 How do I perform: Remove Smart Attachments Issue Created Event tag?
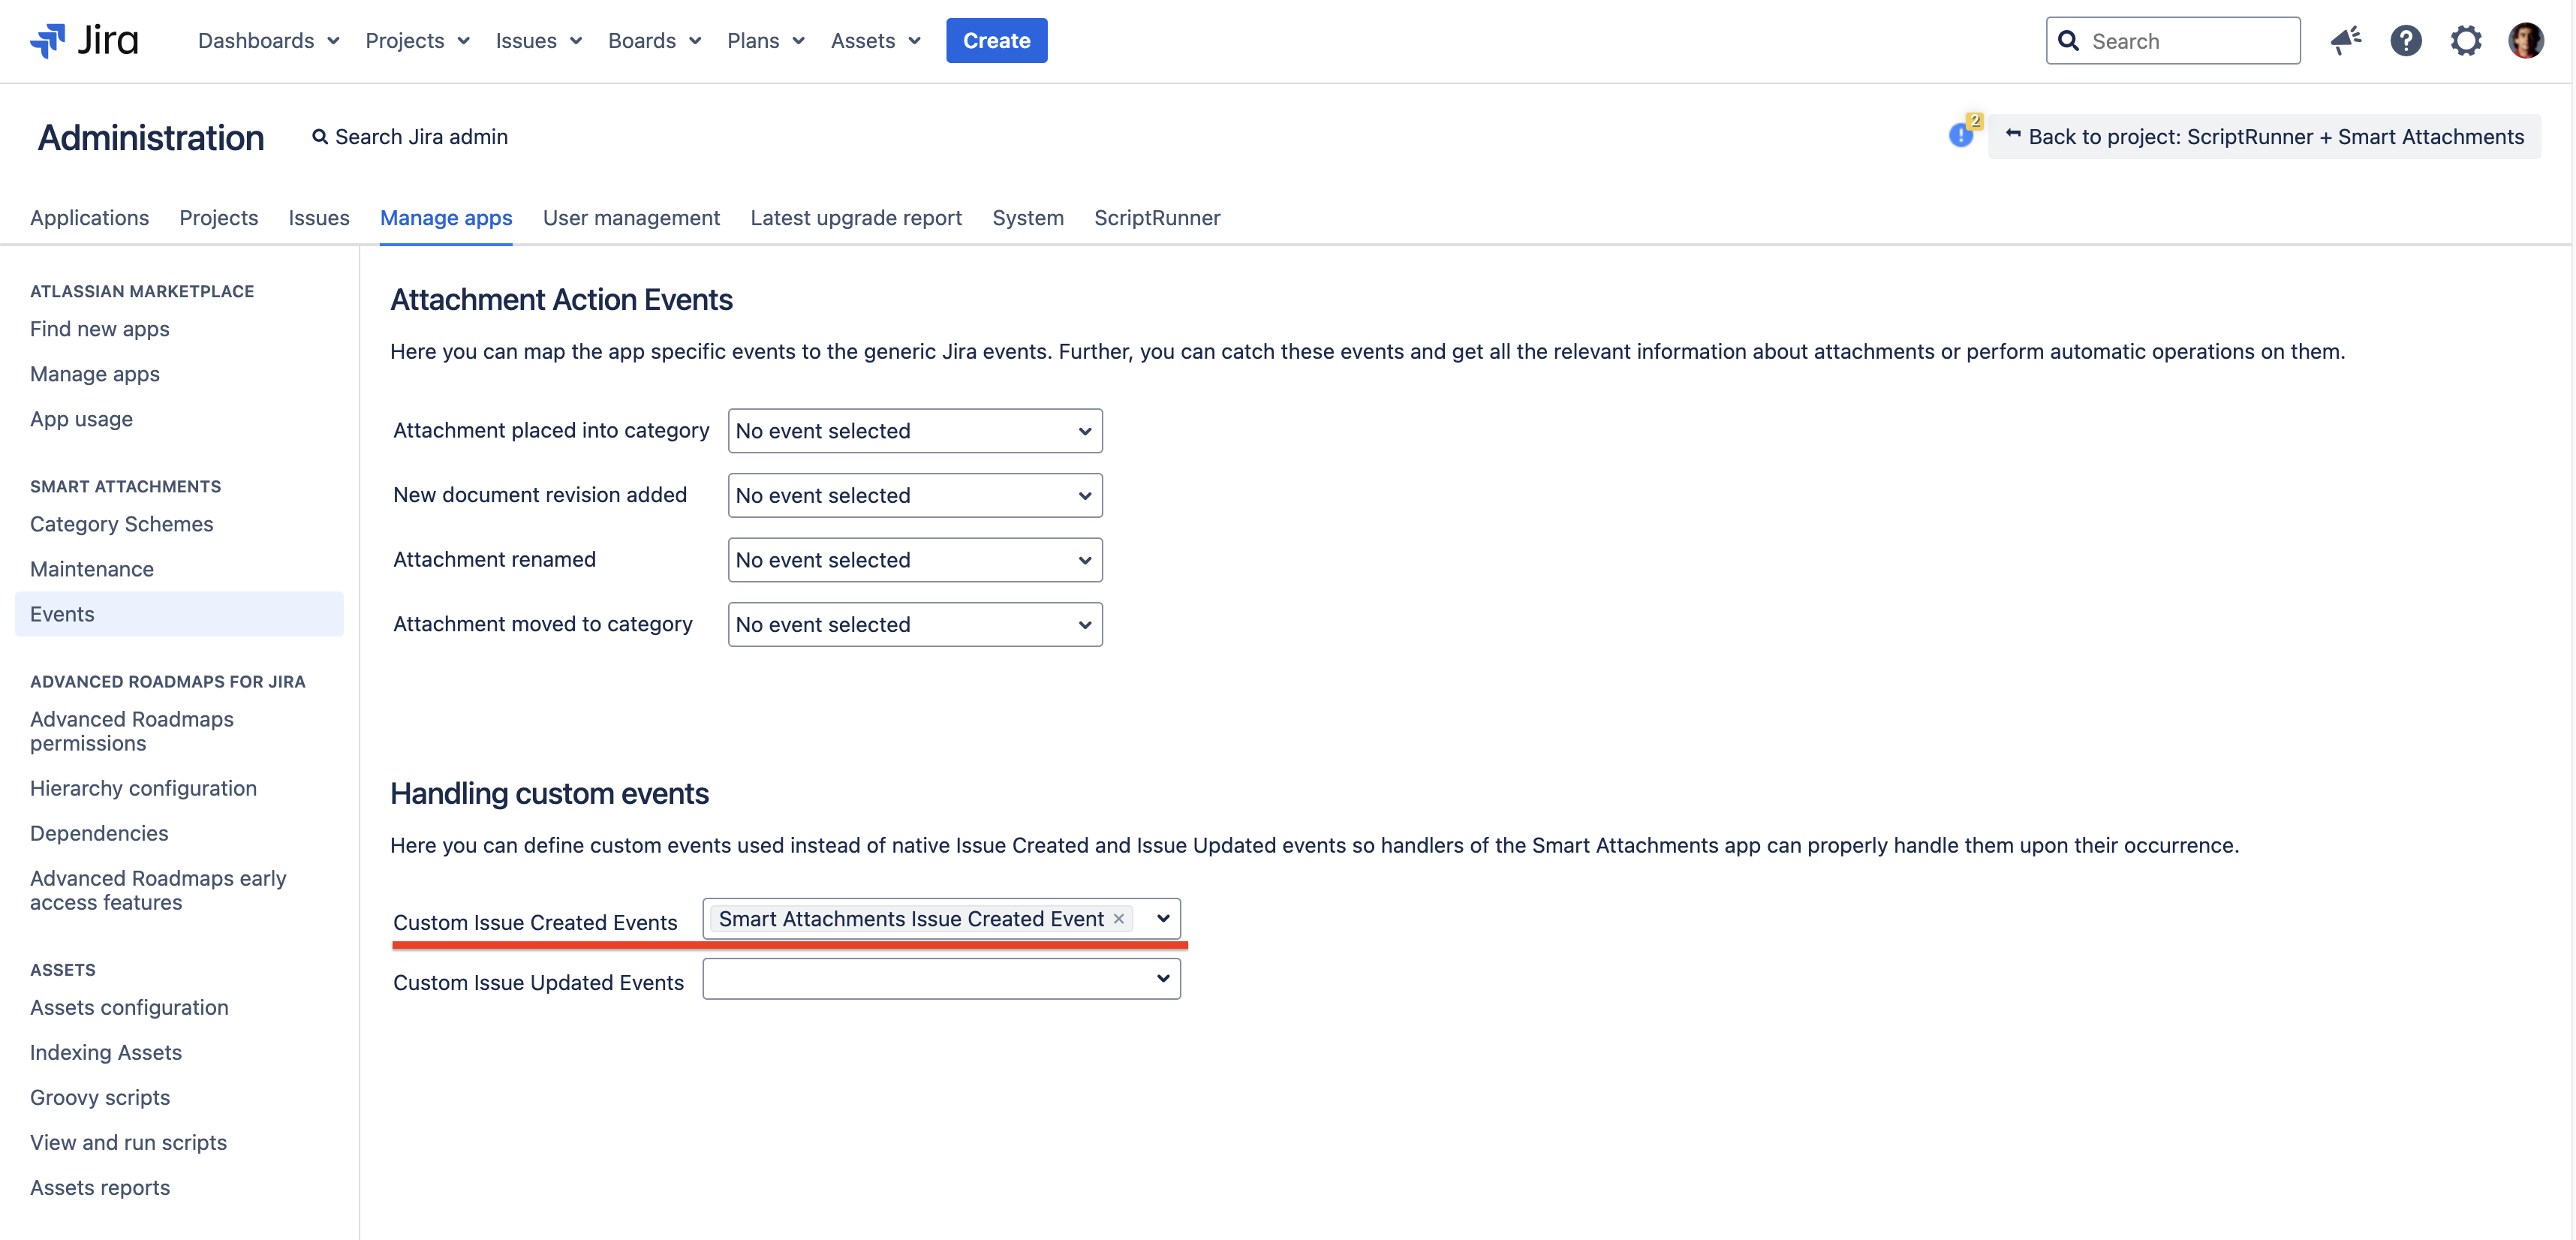(1119, 919)
